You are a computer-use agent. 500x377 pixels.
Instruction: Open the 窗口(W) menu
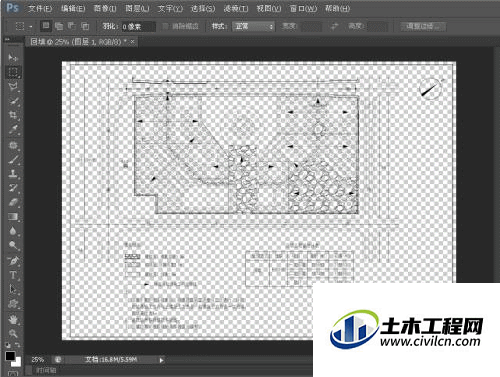tap(303, 8)
